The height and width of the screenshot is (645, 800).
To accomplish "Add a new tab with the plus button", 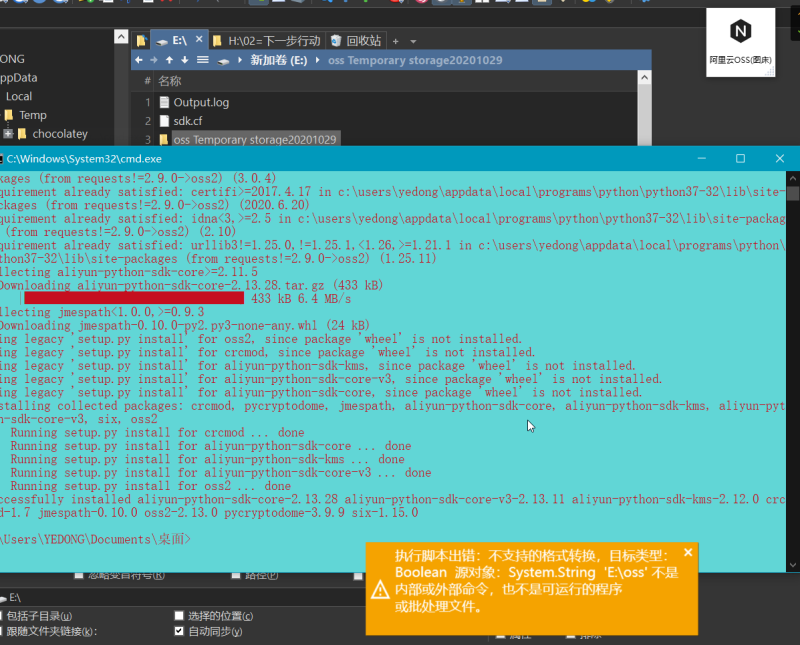I will (395, 41).
